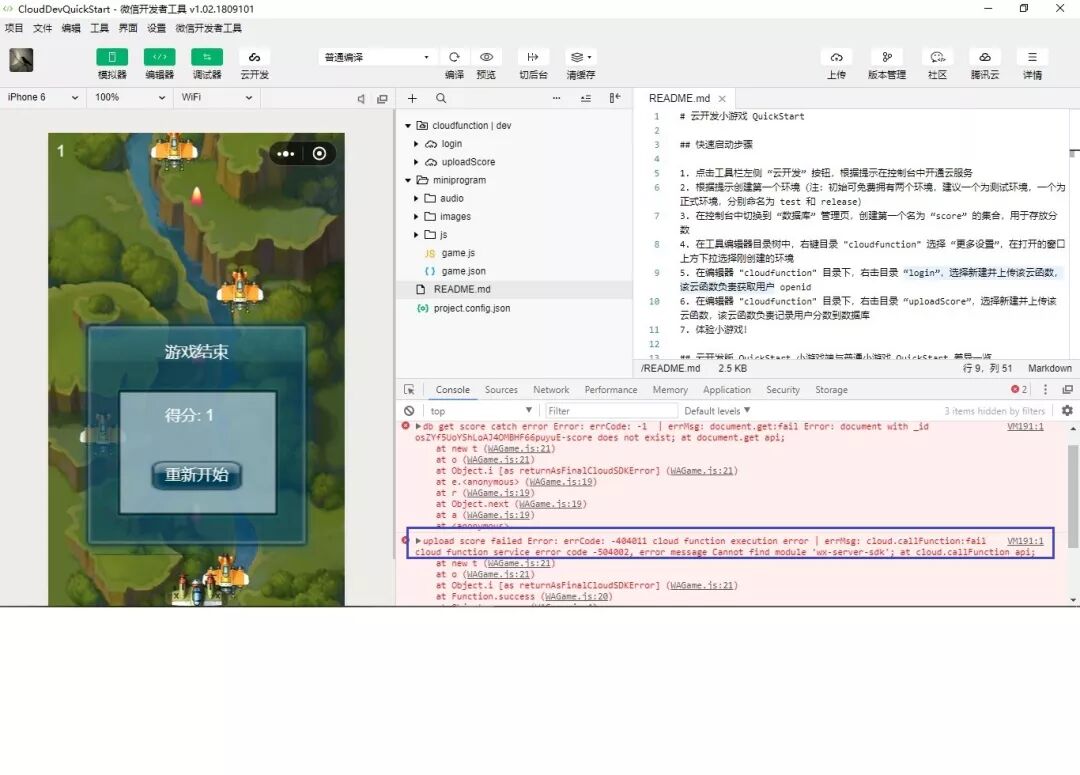Click the preview eye icon
This screenshot has height=775, width=1080.
click(x=486, y=57)
